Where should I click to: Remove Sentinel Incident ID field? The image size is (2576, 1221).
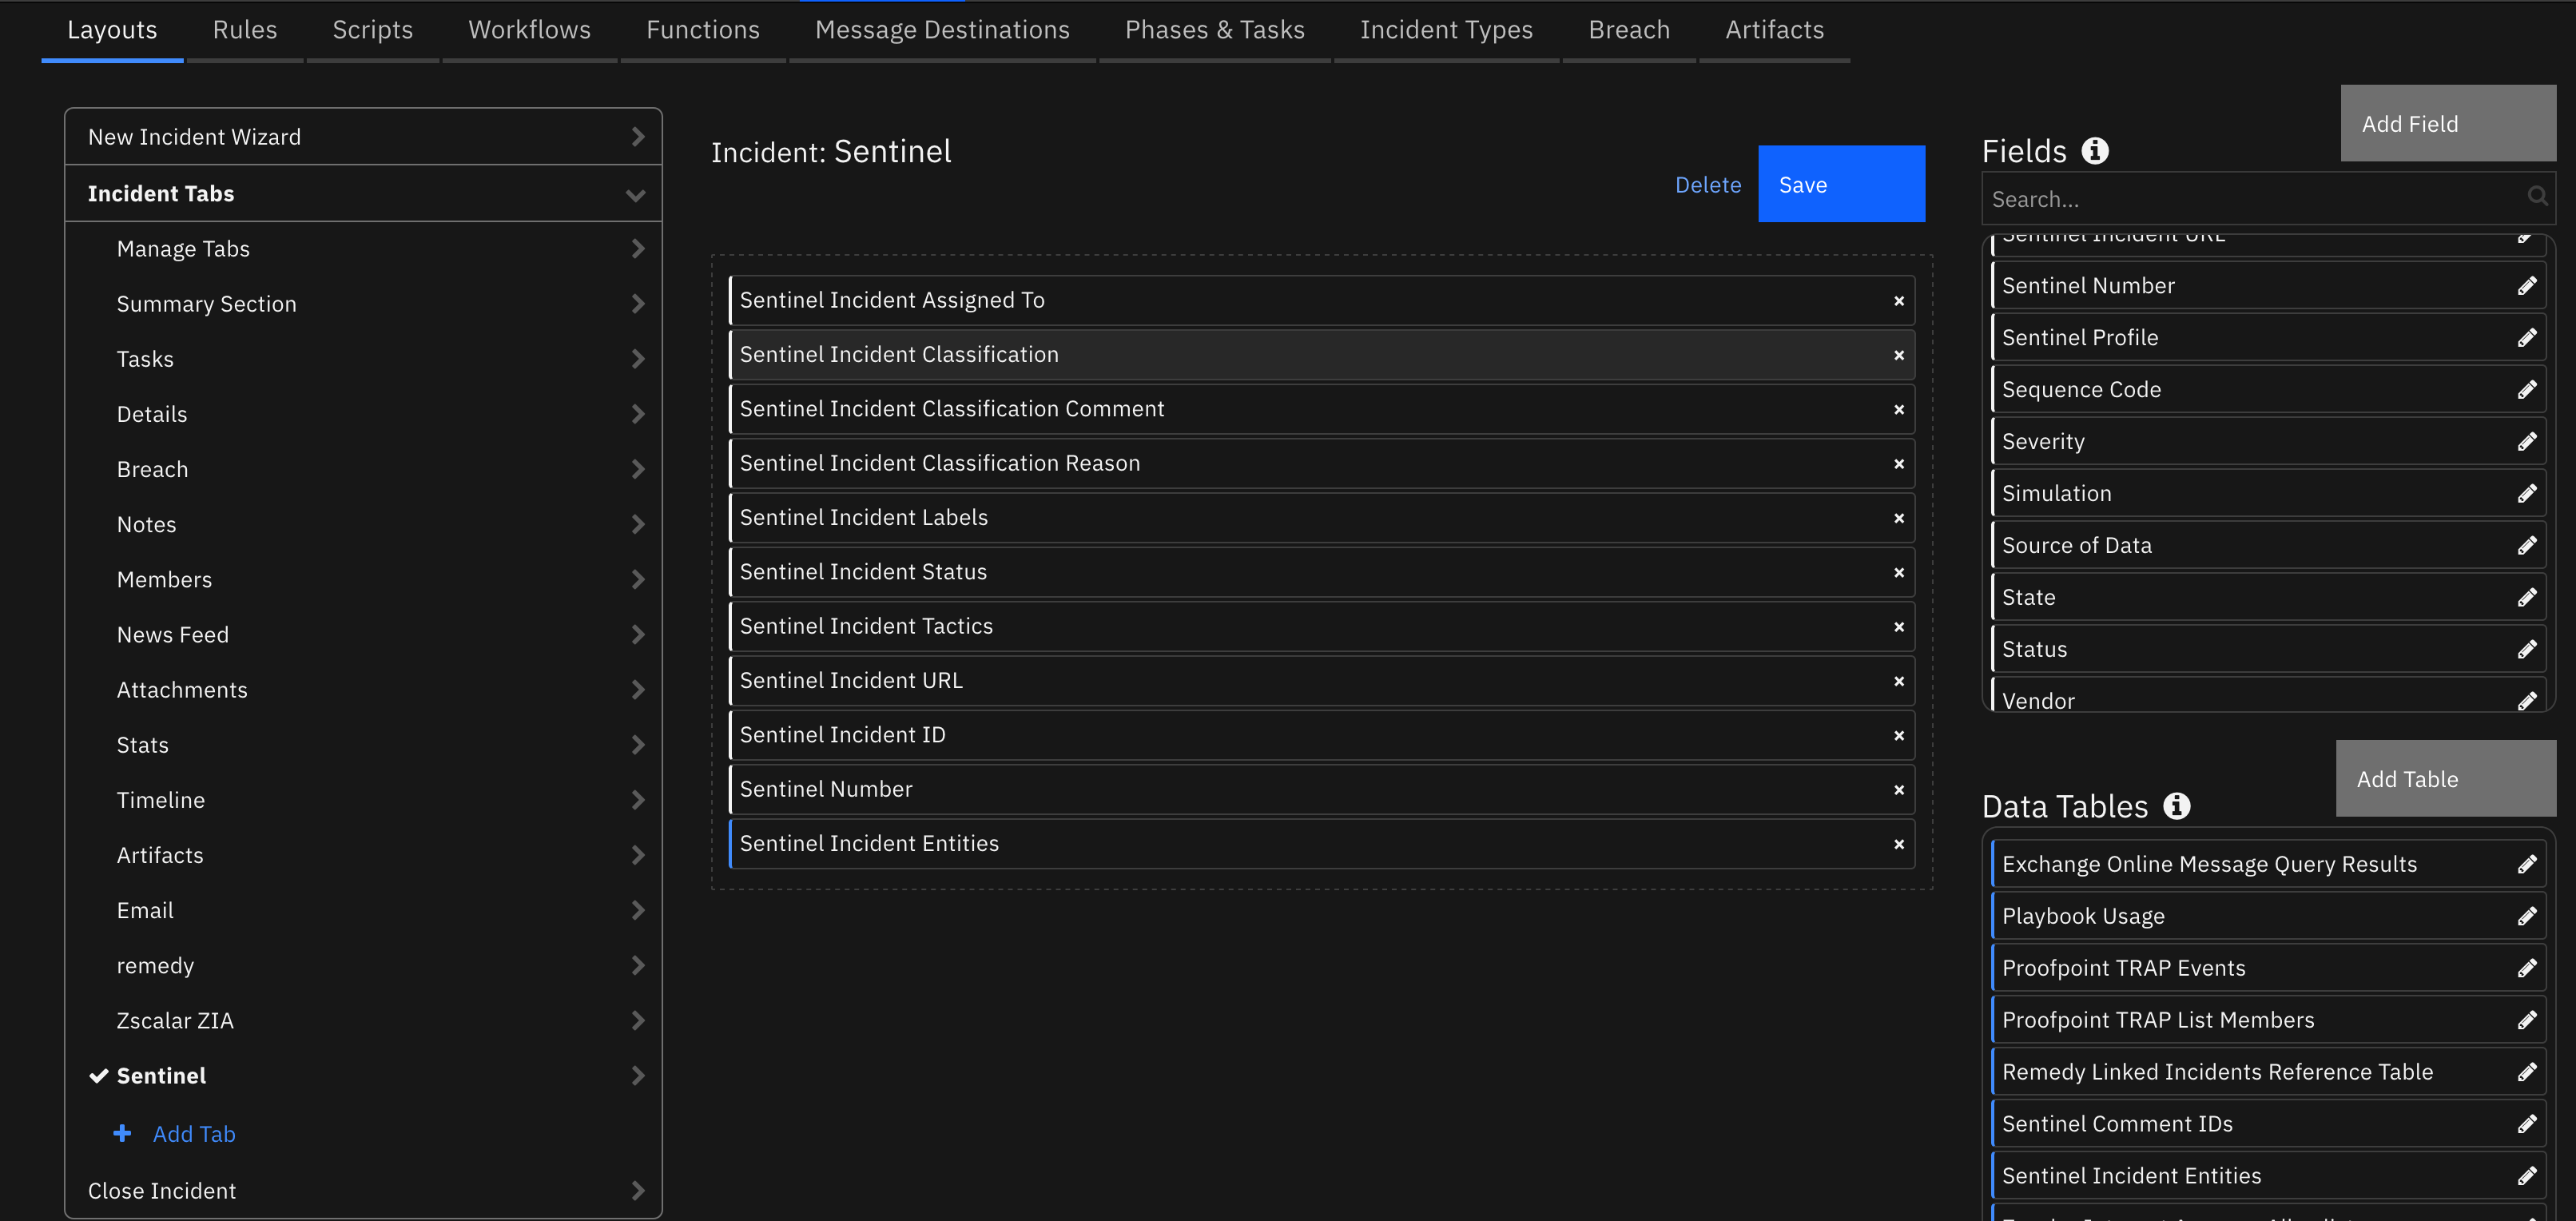(1898, 736)
